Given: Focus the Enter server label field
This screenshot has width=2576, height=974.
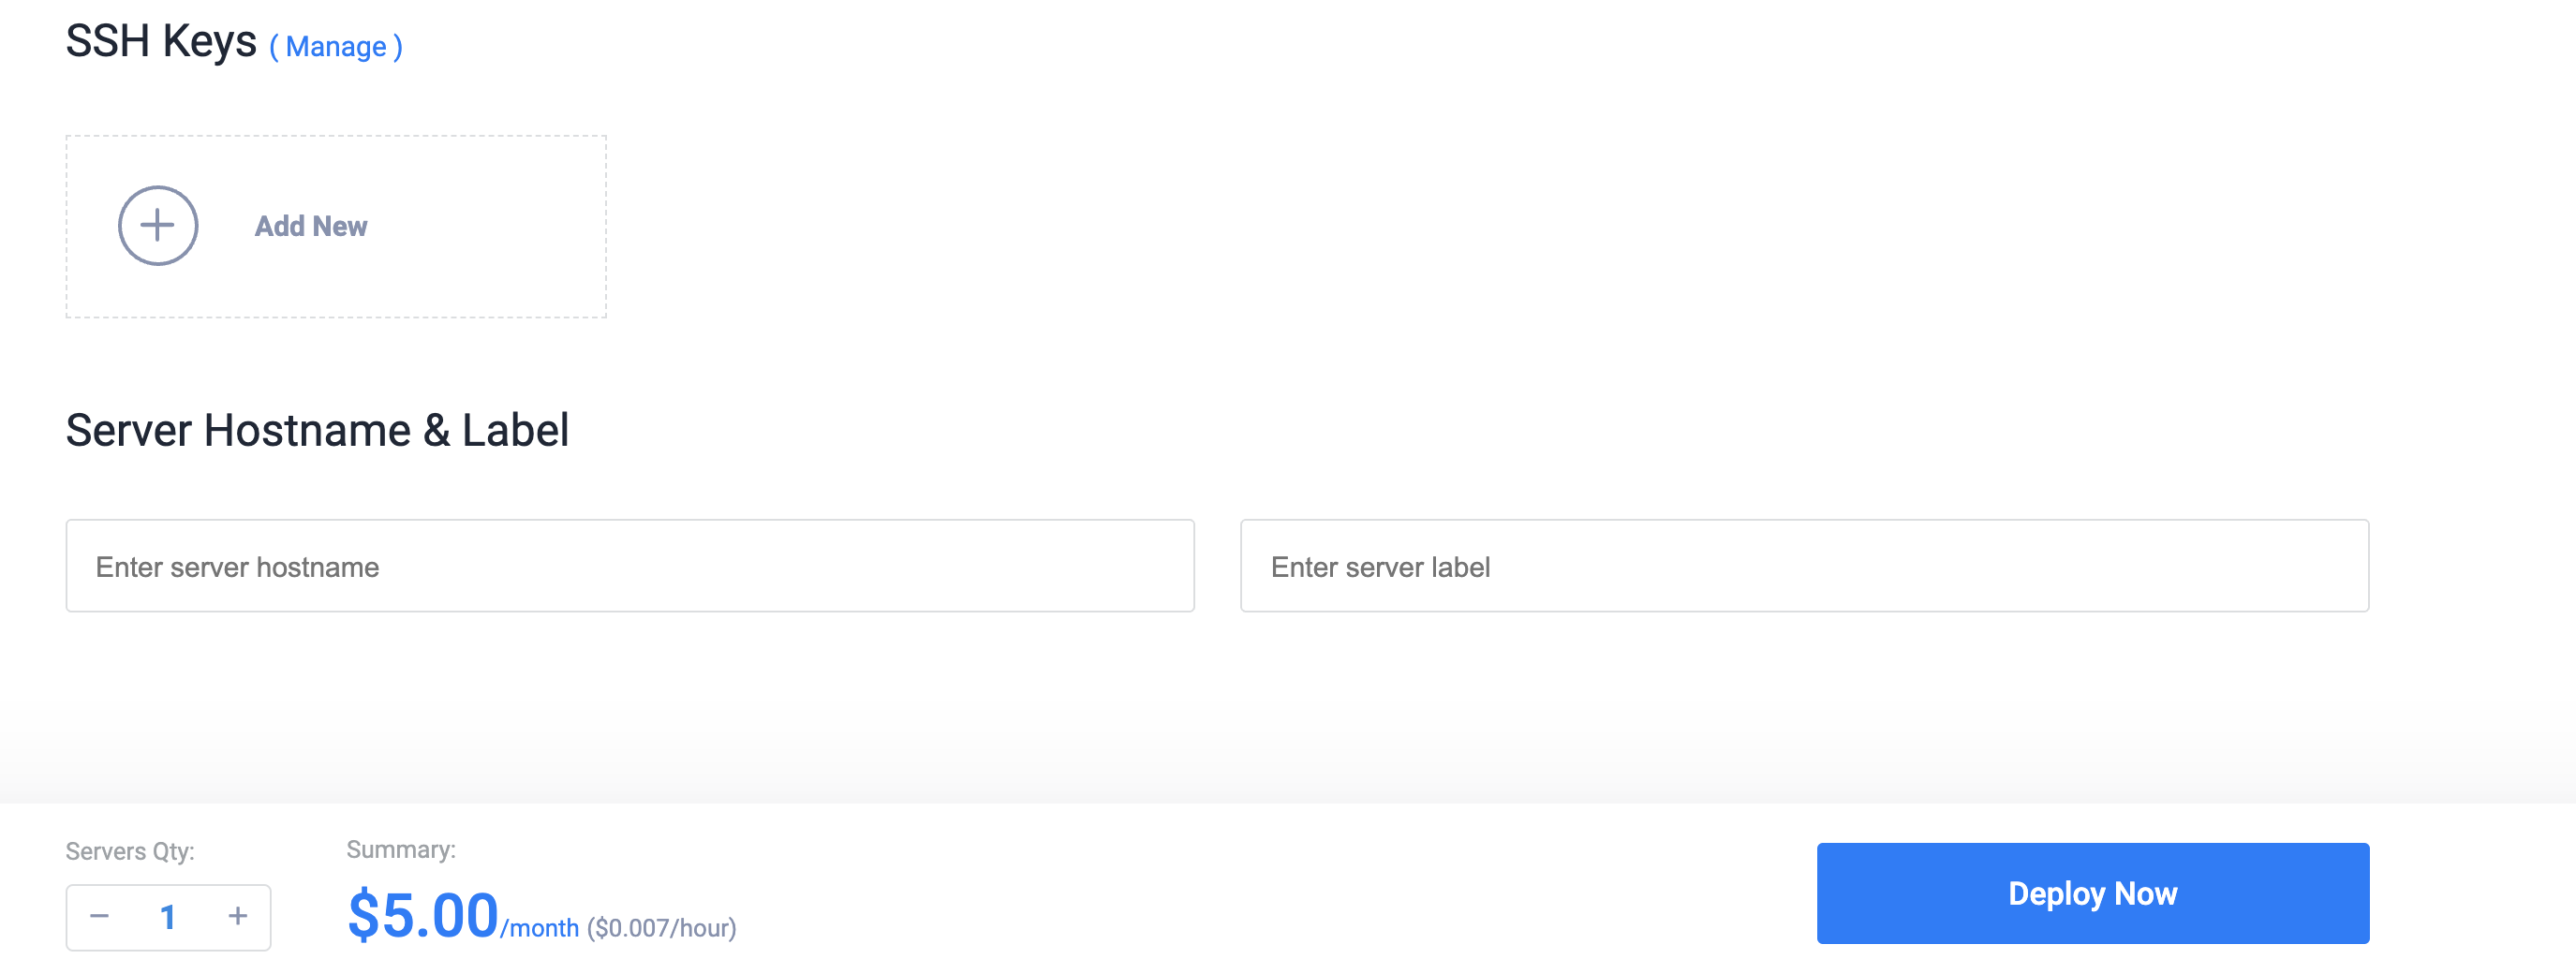Looking at the screenshot, I should coord(1804,566).
